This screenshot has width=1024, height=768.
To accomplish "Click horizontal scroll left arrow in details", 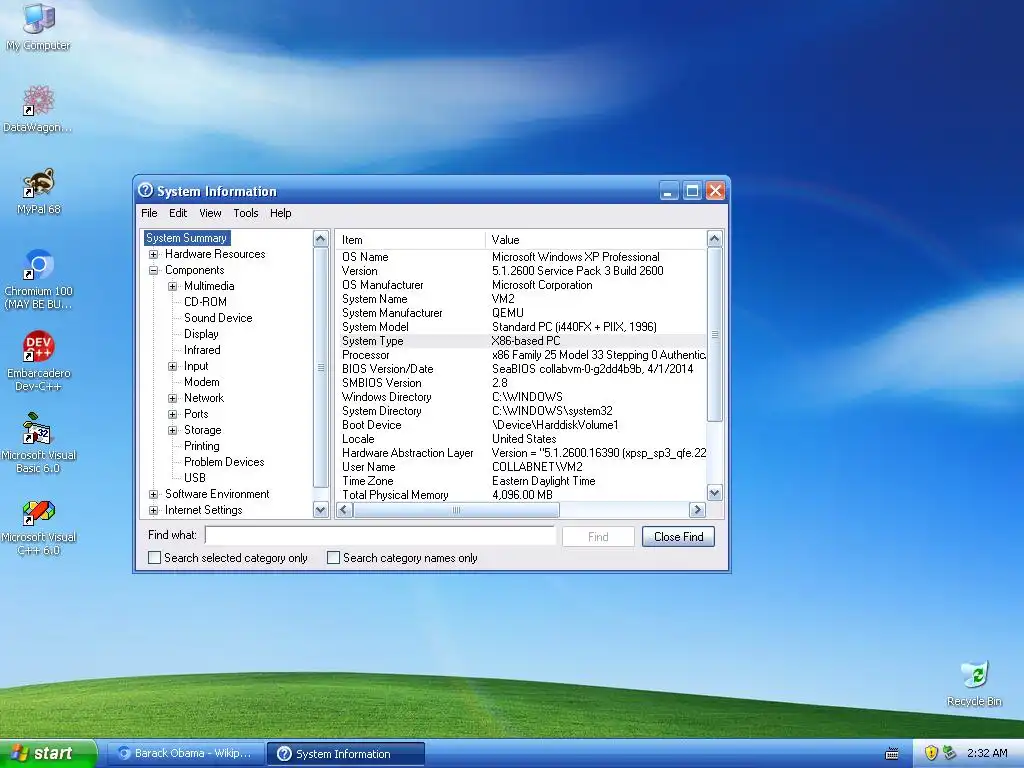I will [x=345, y=510].
